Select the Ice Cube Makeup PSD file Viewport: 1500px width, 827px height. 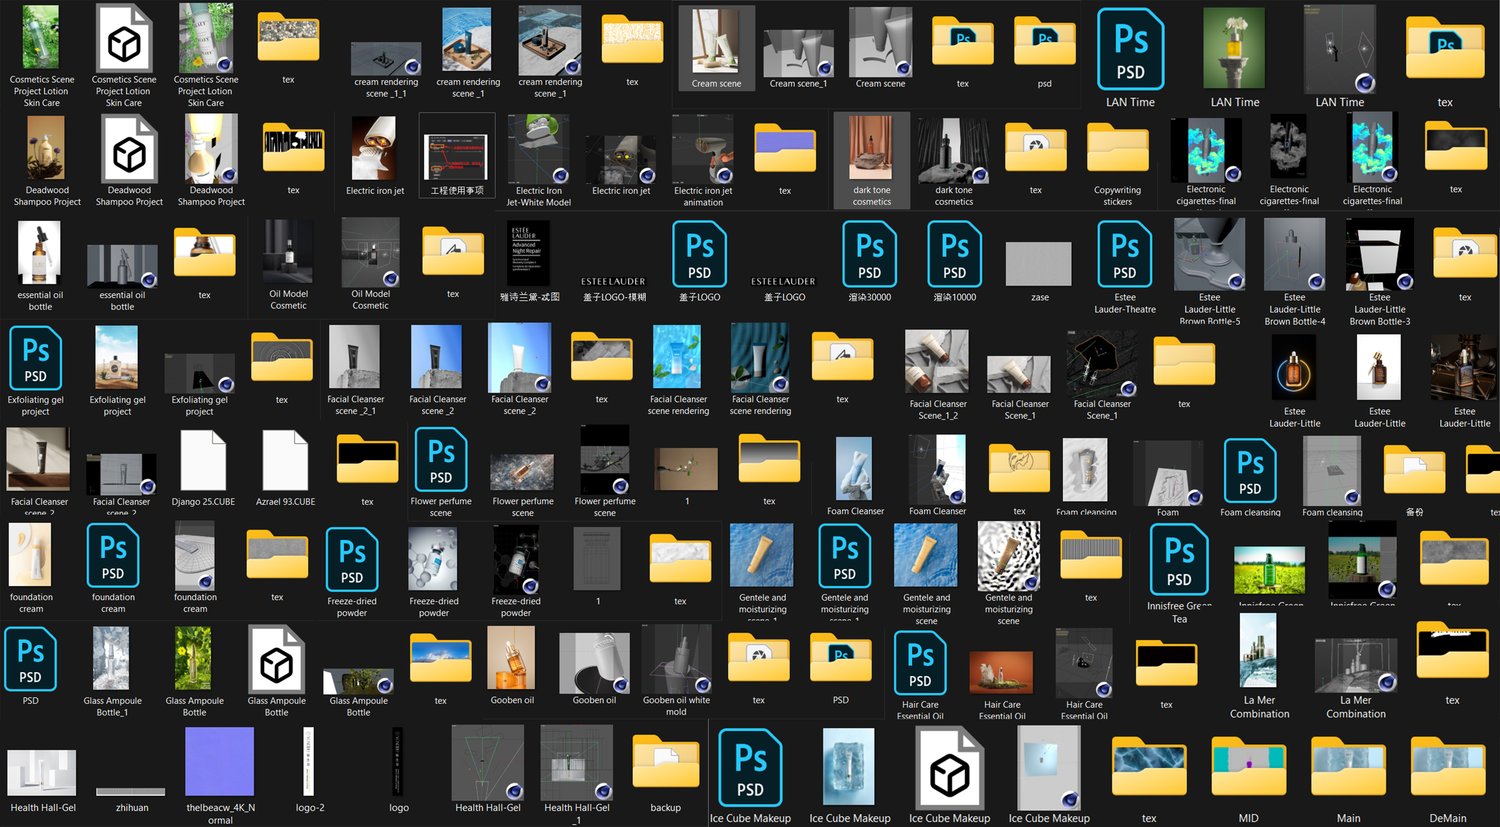click(750, 768)
